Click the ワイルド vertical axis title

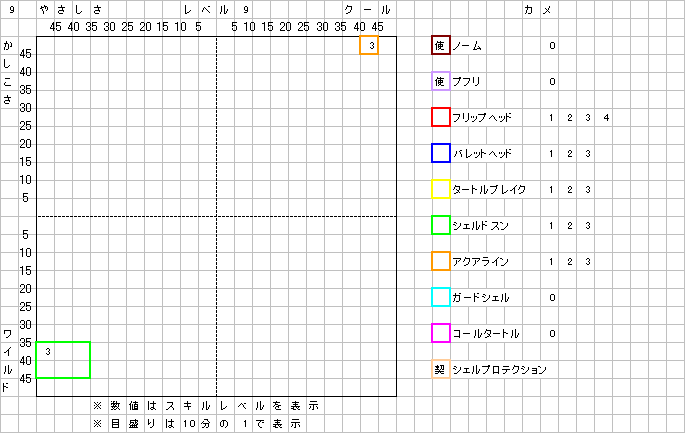7,361
